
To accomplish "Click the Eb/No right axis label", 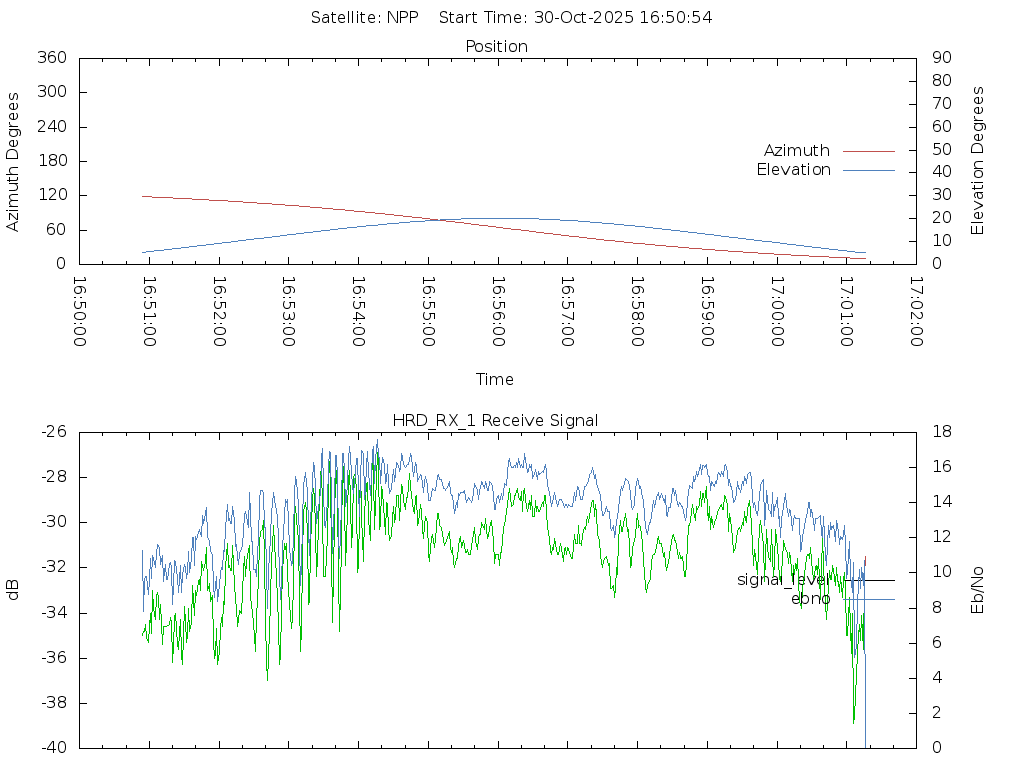I will click(x=978, y=590).
